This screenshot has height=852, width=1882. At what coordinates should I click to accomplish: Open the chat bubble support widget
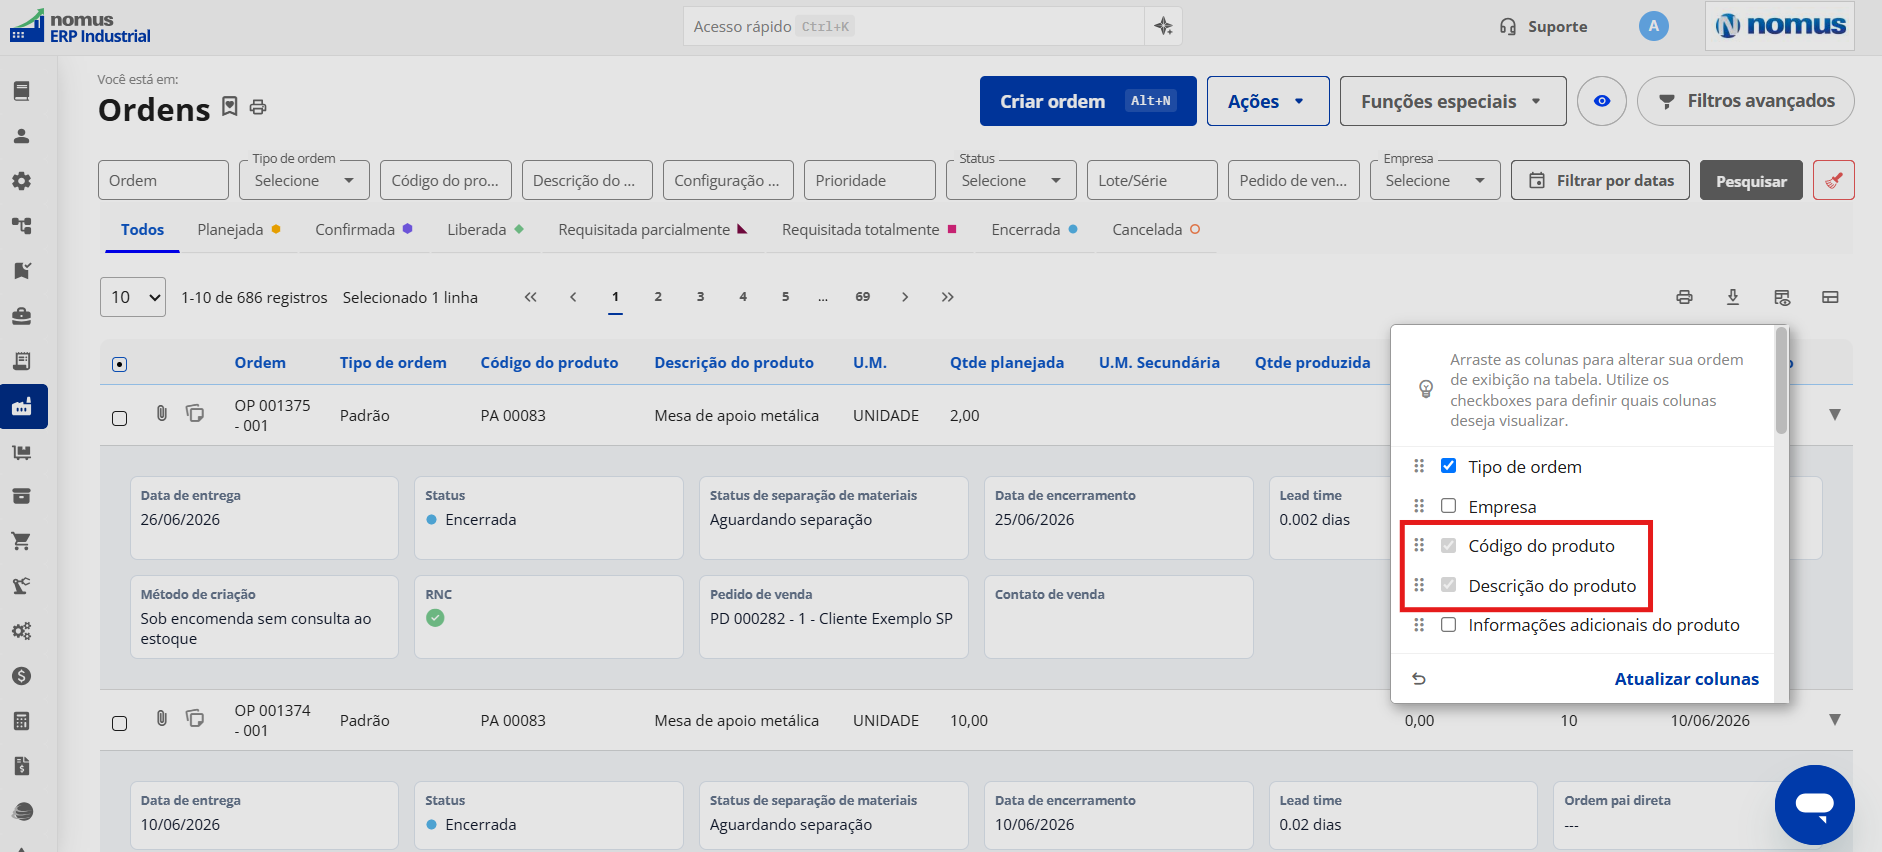[x=1814, y=805]
